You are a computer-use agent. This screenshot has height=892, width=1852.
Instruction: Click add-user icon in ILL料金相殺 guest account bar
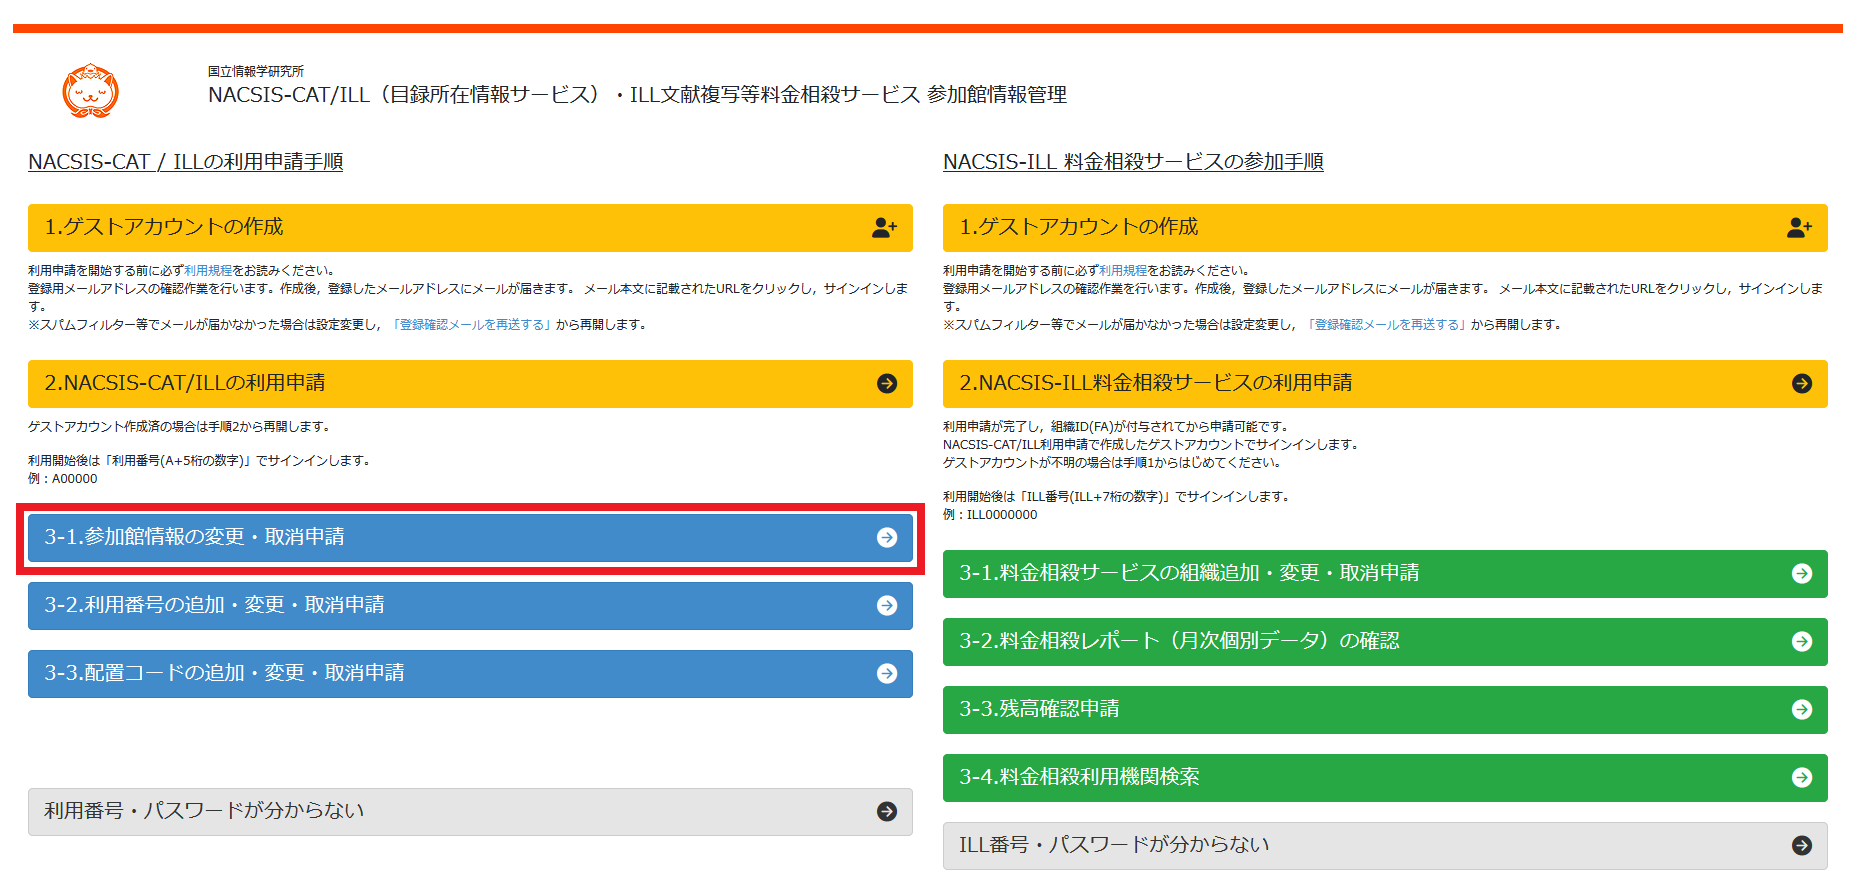tap(1799, 228)
